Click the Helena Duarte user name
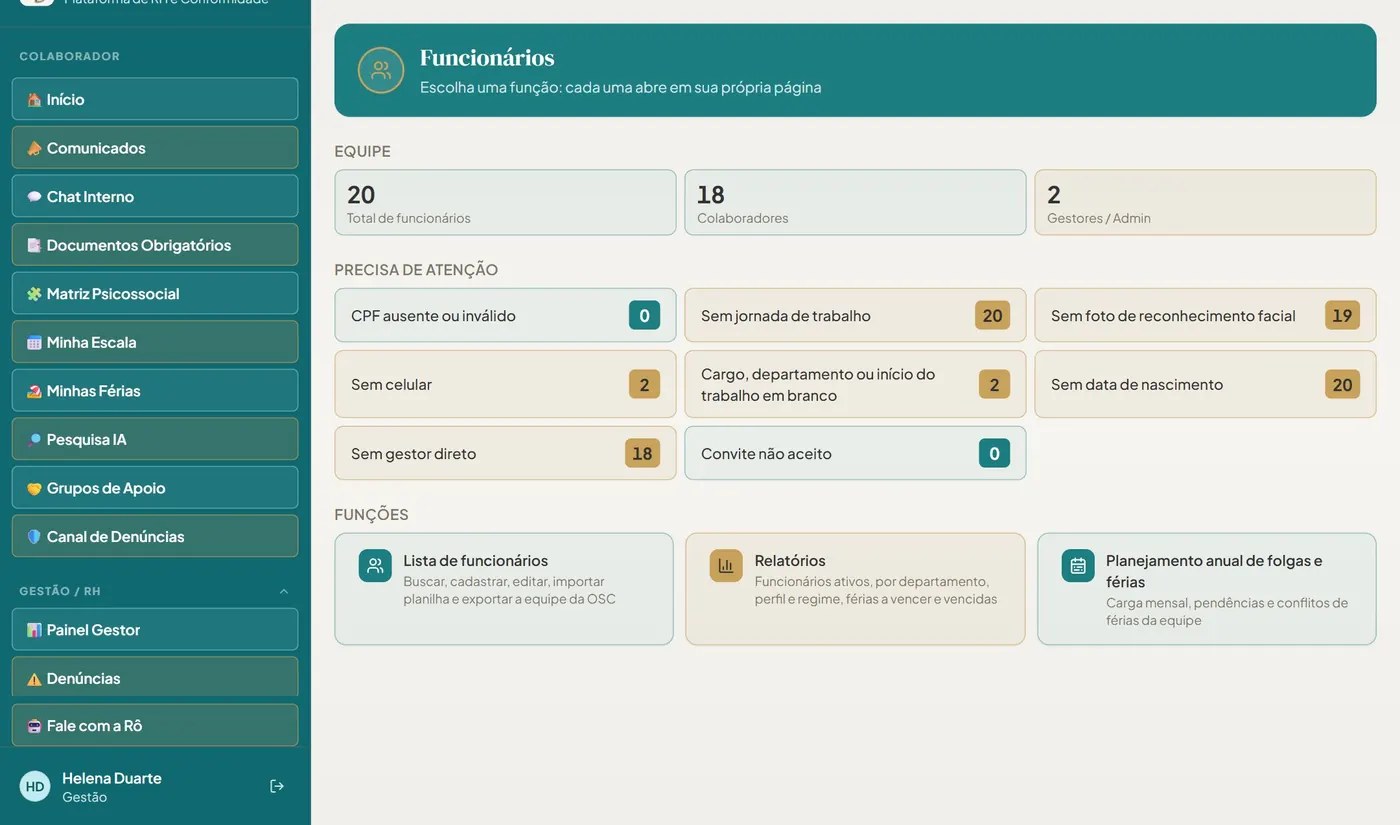1400x825 pixels. (x=112, y=778)
